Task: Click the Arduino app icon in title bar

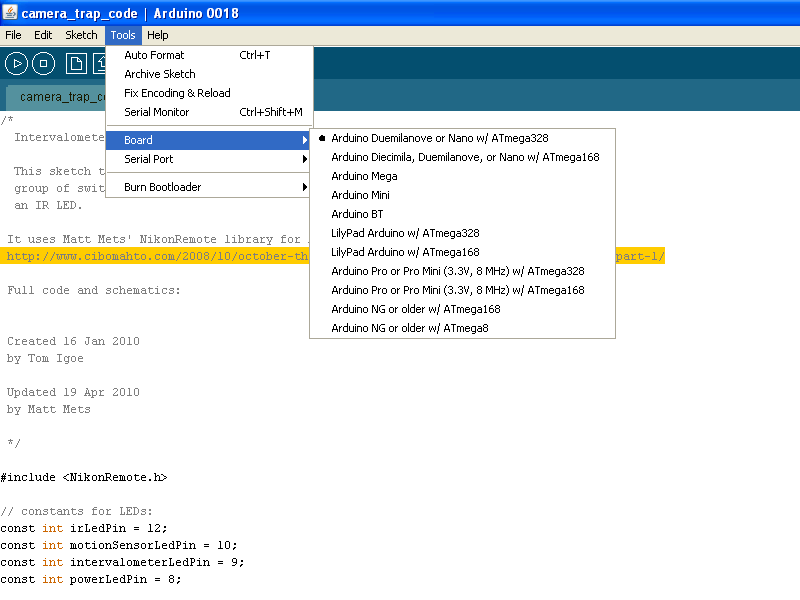Action: (10, 12)
